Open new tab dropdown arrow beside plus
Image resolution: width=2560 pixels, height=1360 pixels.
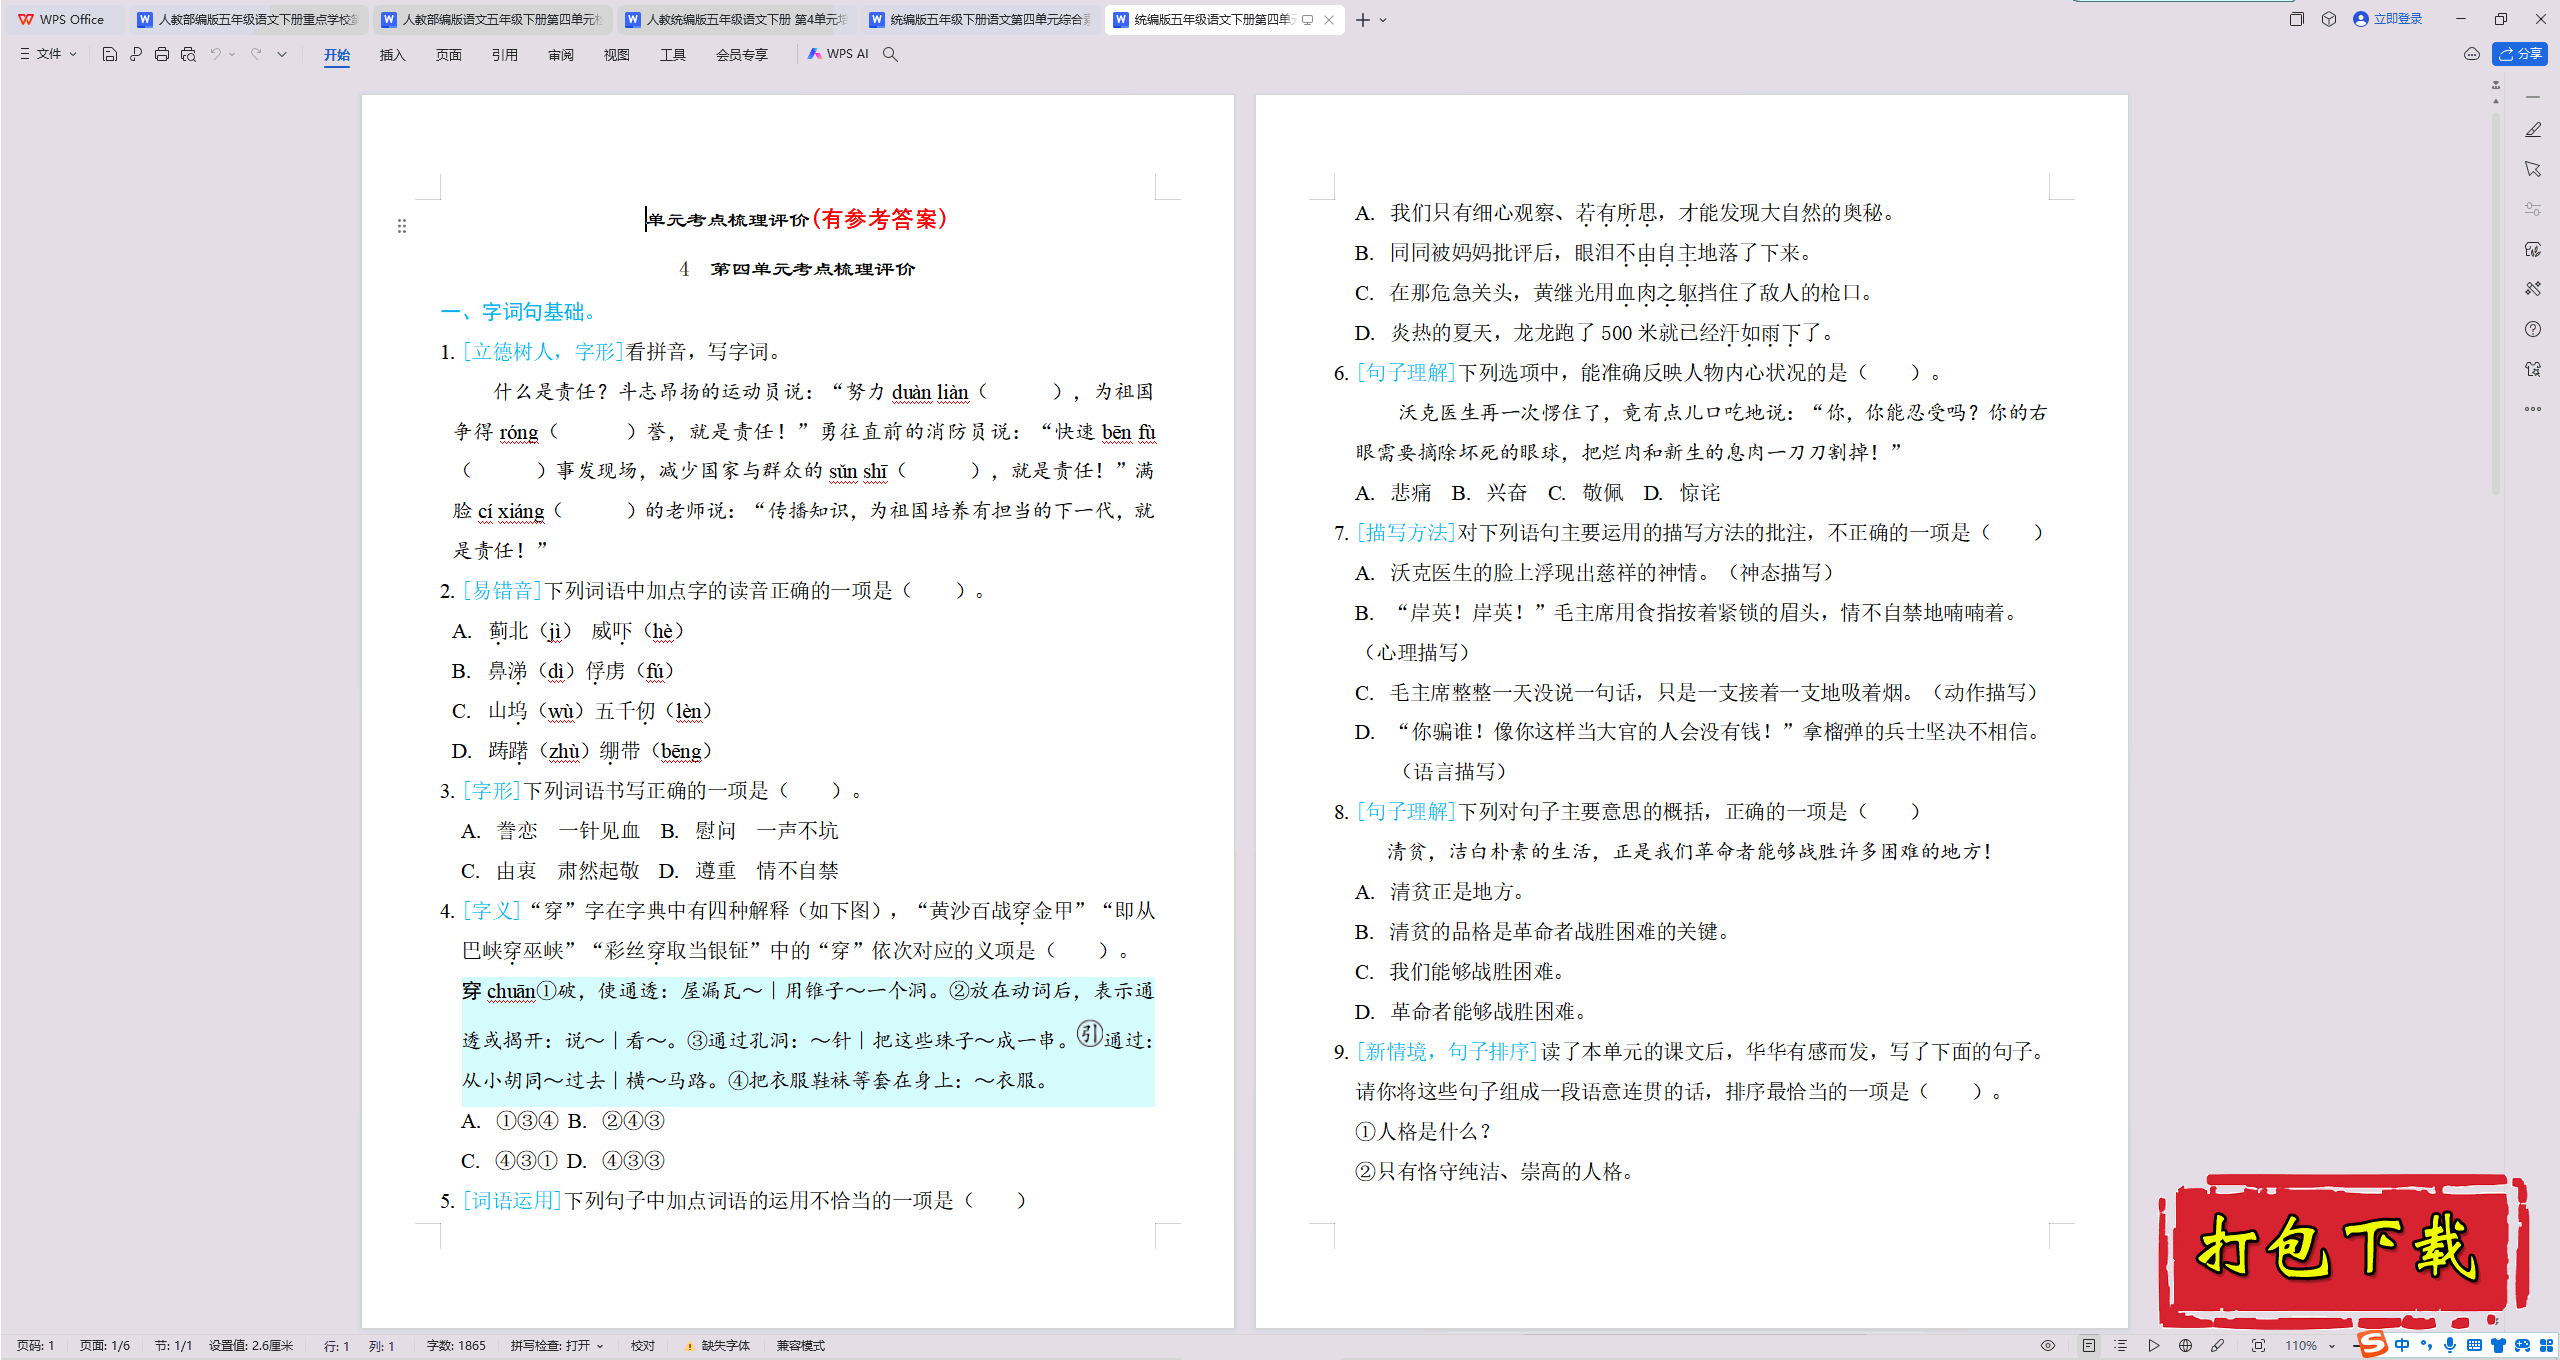(x=1384, y=20)
